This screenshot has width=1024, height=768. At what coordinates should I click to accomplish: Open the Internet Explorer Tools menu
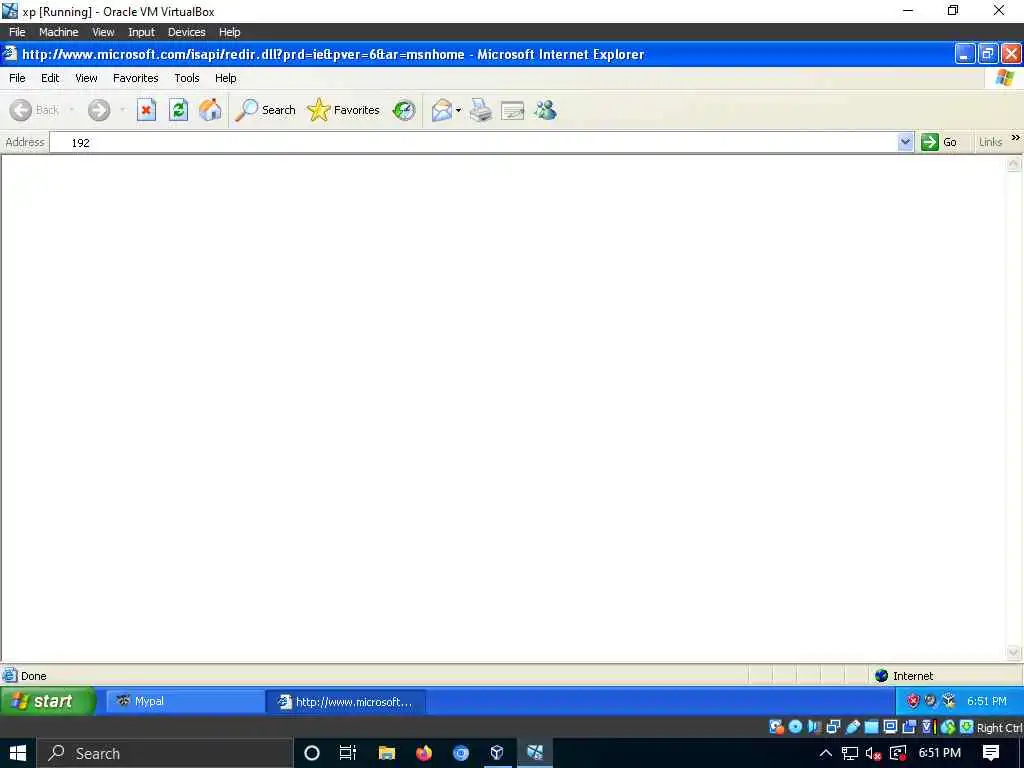(187, 78)
